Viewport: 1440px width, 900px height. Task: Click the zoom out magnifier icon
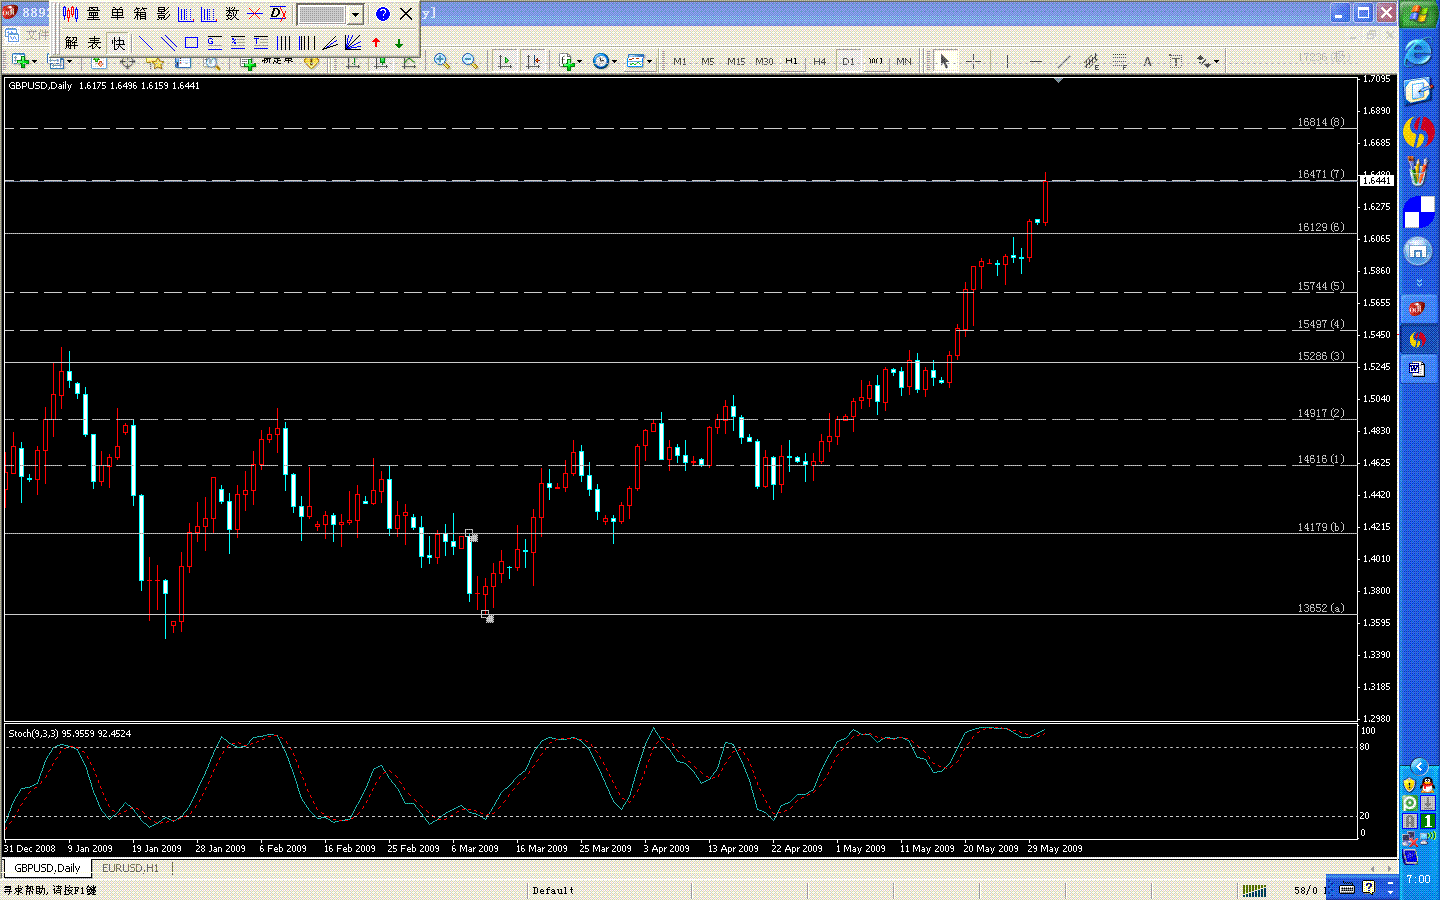click(x=470, y=62)
